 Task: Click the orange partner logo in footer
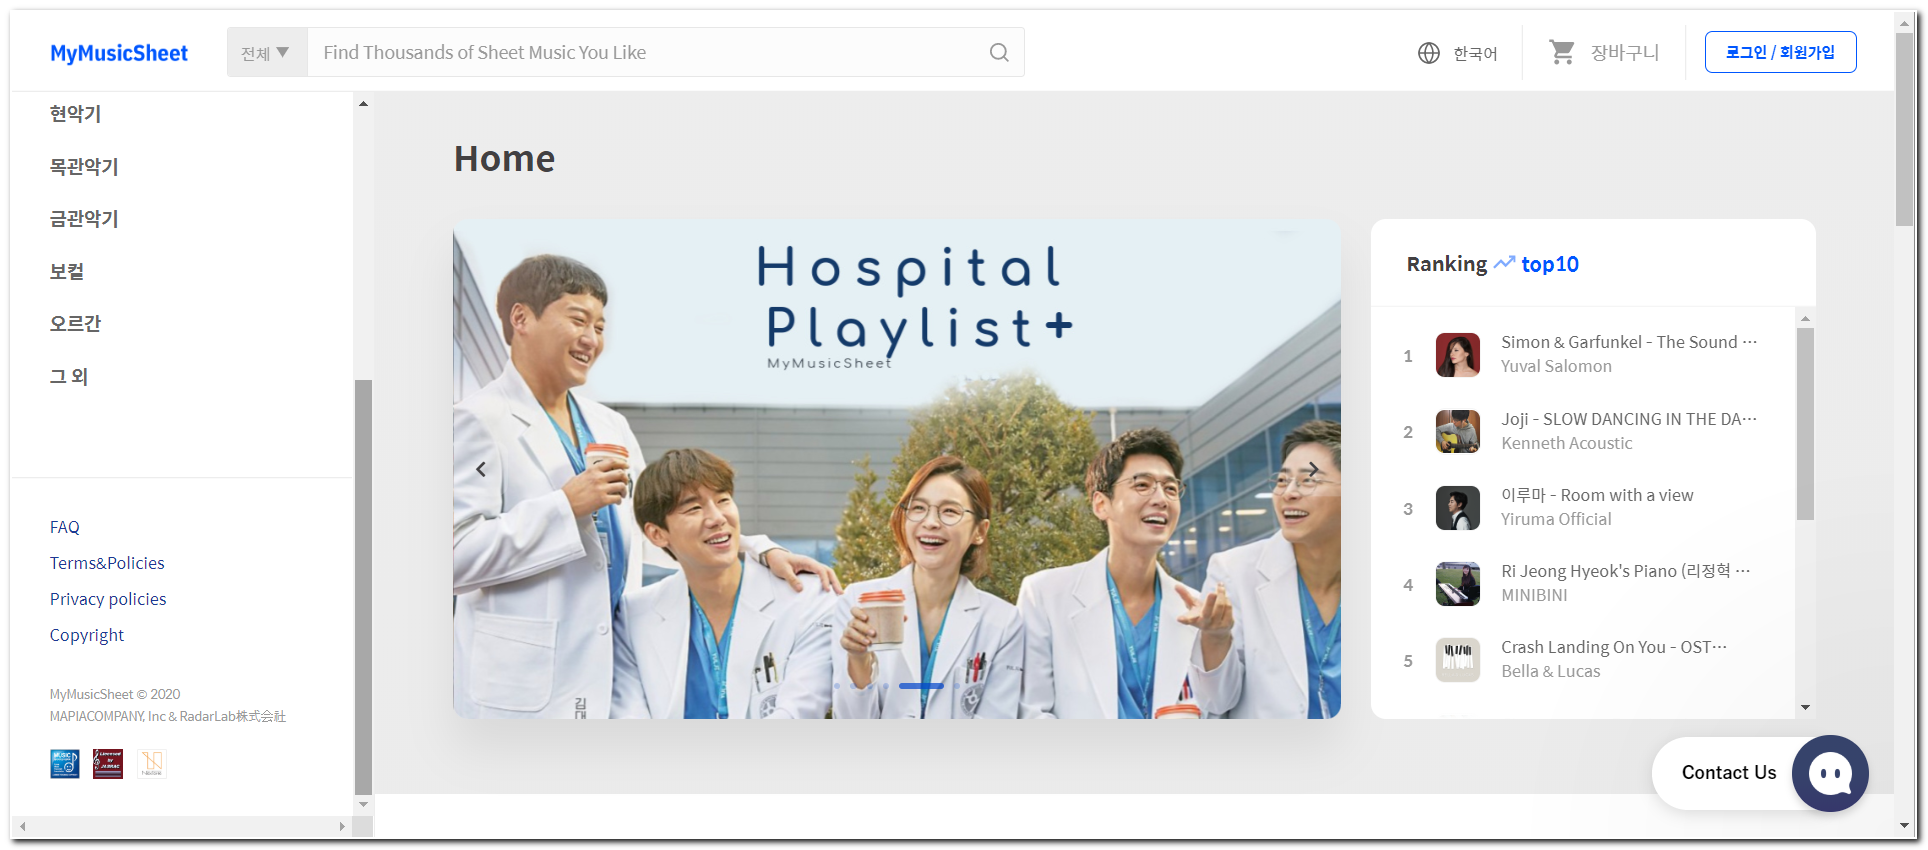point(151,764)
